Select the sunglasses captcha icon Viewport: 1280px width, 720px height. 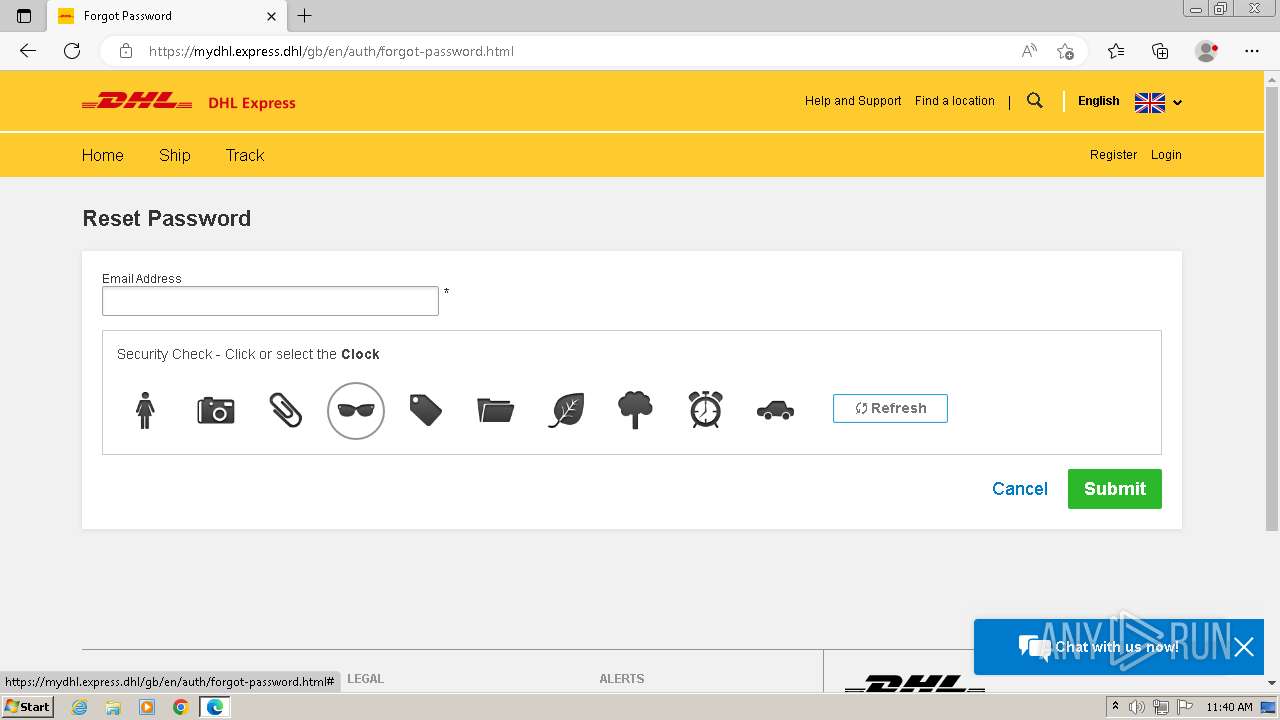coord(356,410)
